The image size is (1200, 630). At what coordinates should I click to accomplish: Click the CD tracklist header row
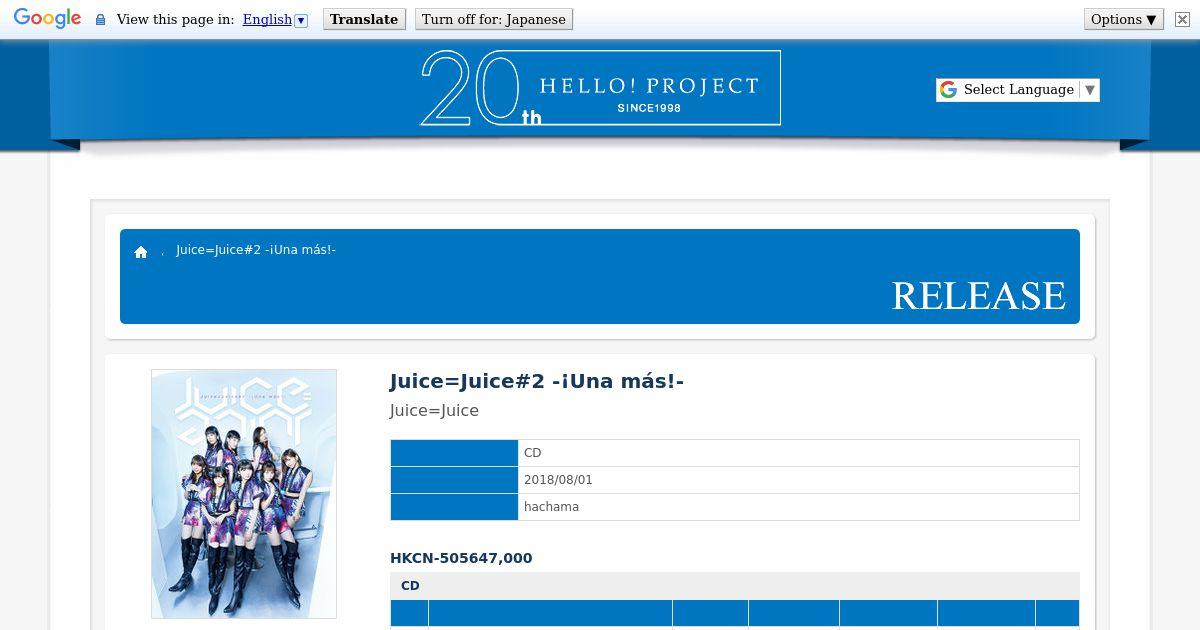point(735,586)
